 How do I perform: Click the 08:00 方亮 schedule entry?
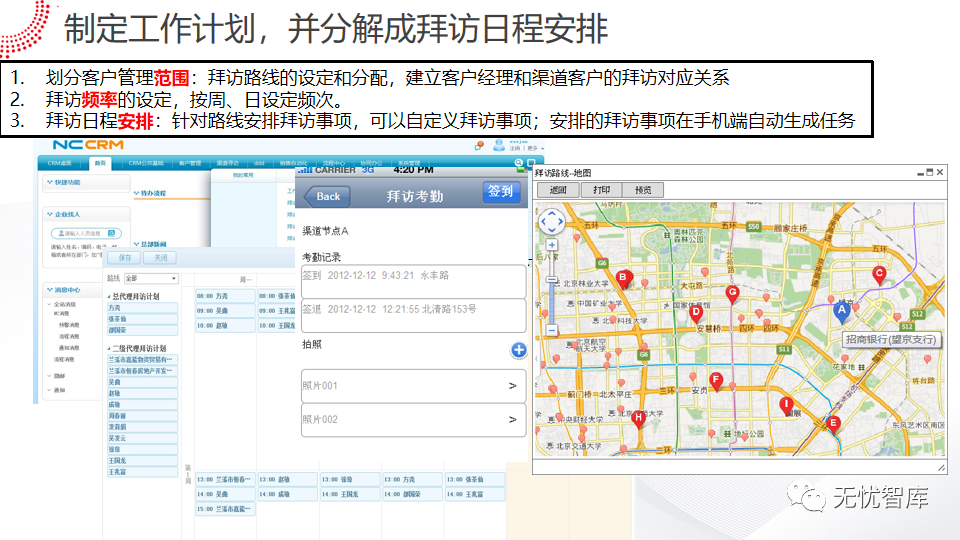225,296
